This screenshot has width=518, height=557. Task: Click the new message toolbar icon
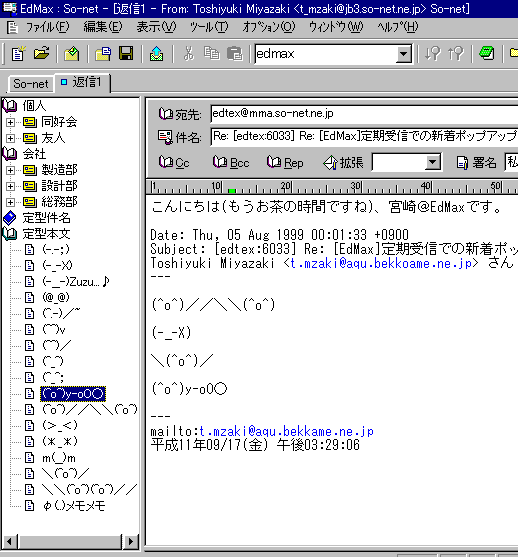click(x=18, y=54)
